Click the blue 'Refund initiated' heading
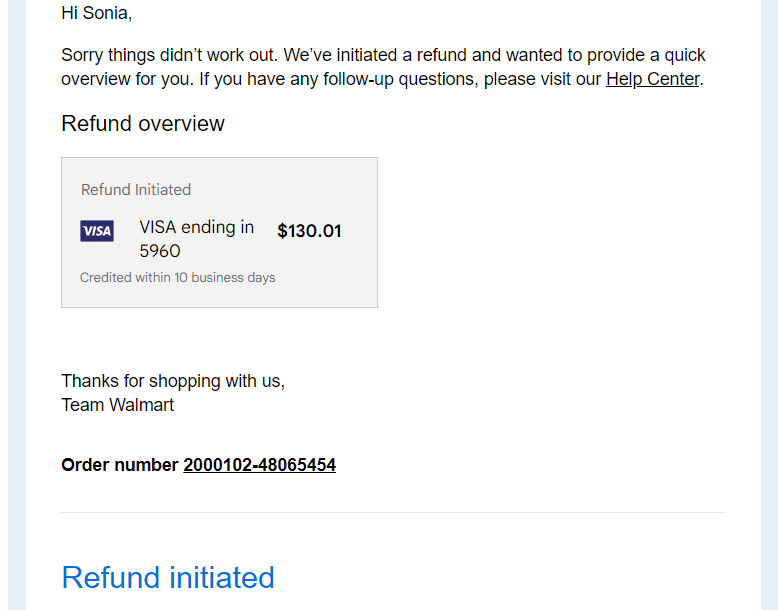783x610 pixels. click(168, 578)
